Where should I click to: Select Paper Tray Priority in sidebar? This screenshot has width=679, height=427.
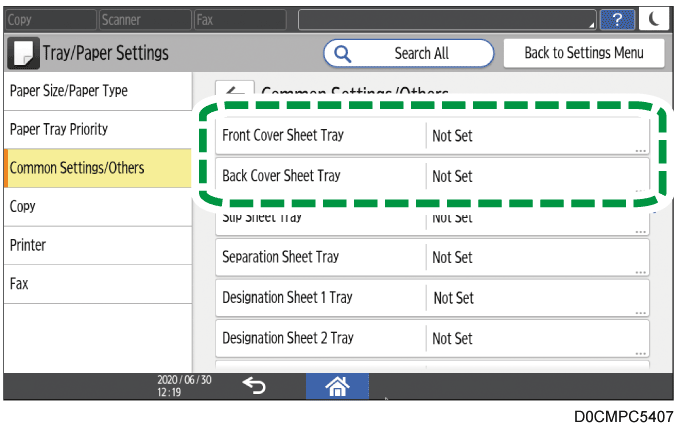[x=96, y=129]
